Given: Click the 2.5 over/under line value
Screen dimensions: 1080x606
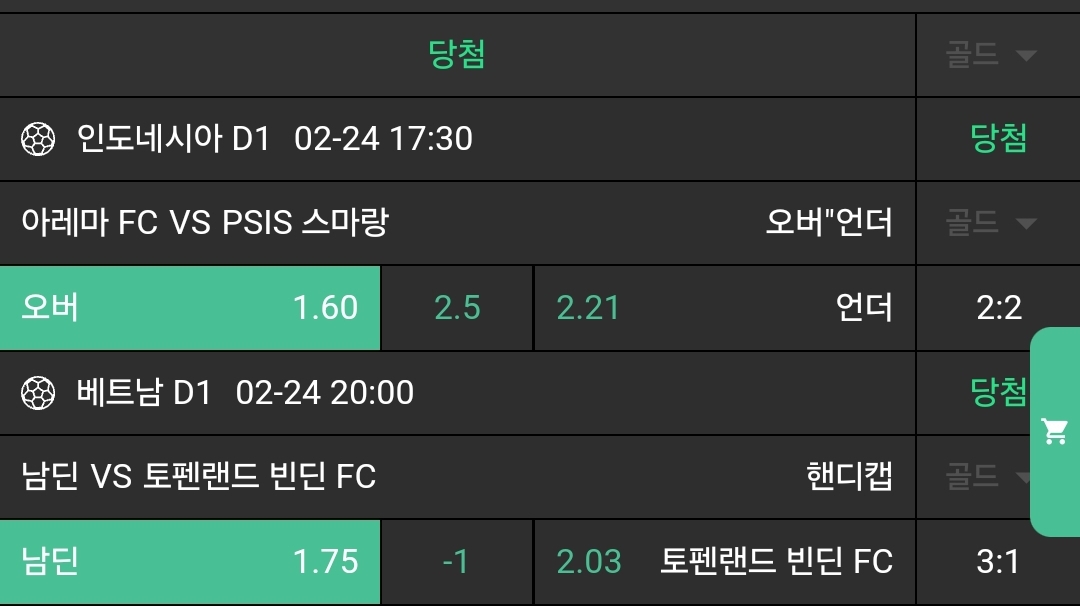Looking at the screenshot, I should pyautogui.click(x=457, y=308).
